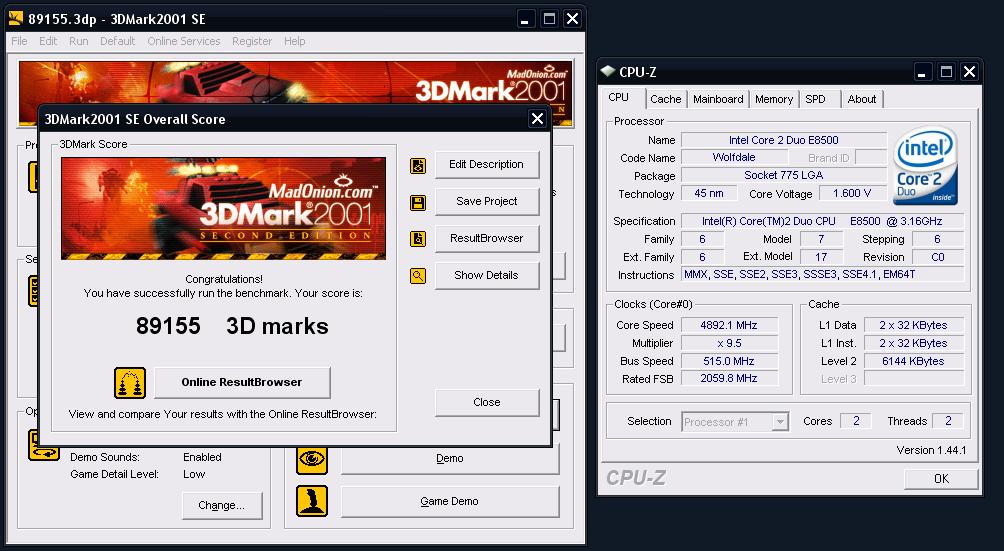Open the Default menu
1004x551 pixels.
tap(117, 41)
